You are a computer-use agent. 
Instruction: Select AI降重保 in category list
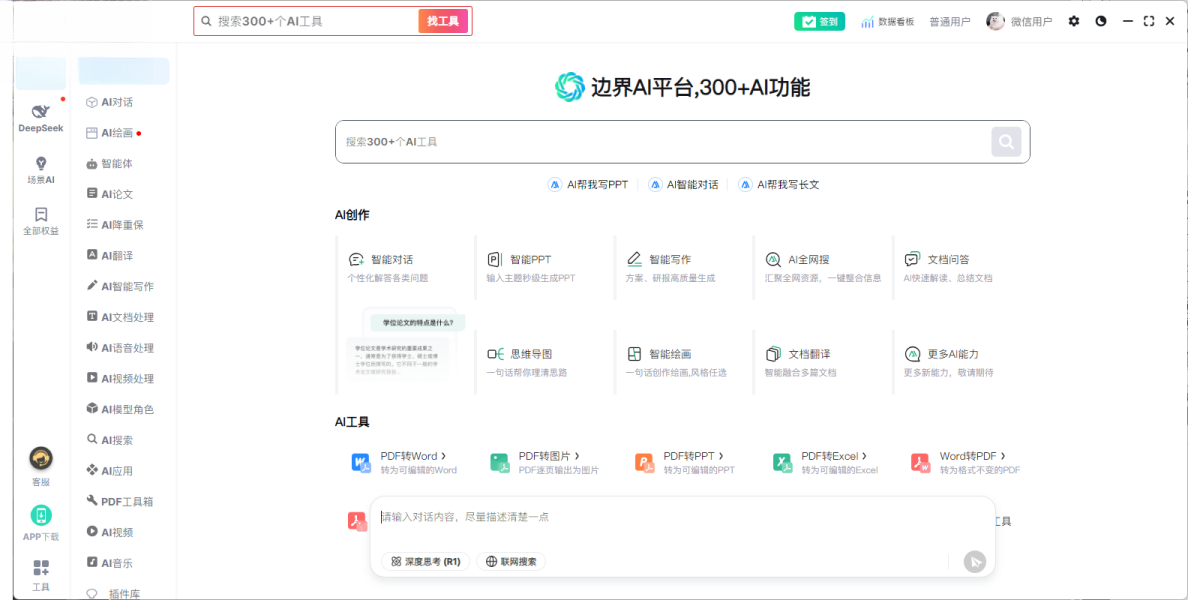115,225
